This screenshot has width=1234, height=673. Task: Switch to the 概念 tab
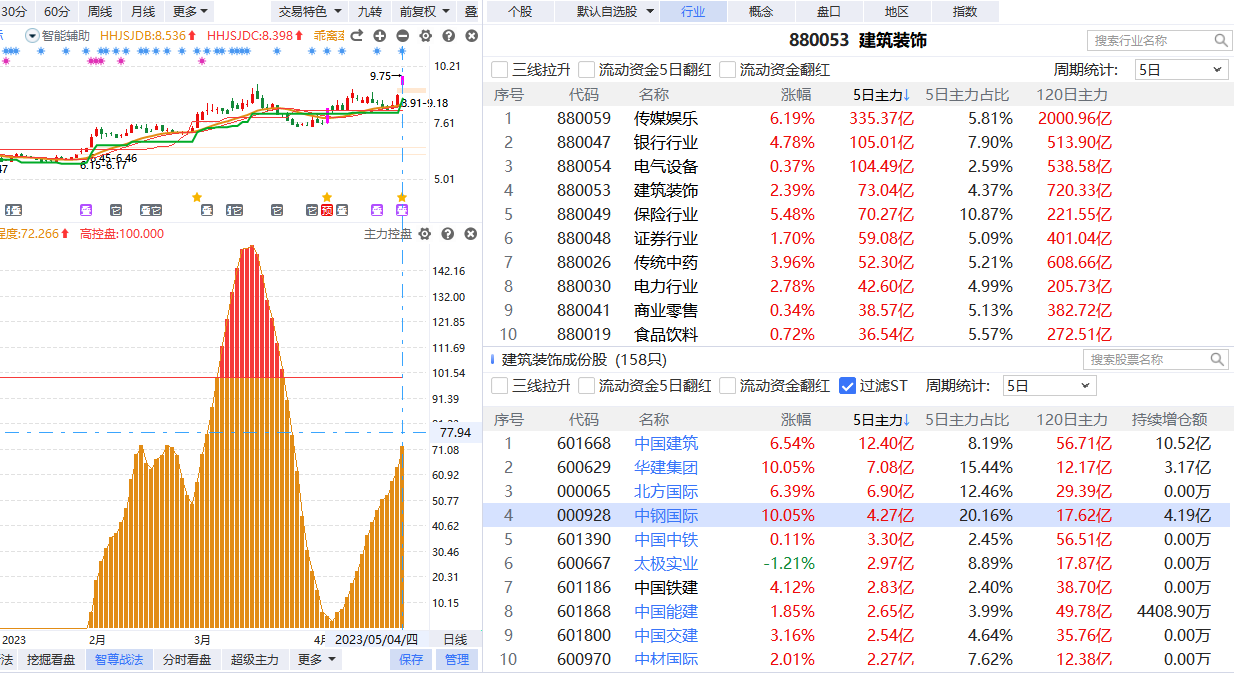click(760, 12)
